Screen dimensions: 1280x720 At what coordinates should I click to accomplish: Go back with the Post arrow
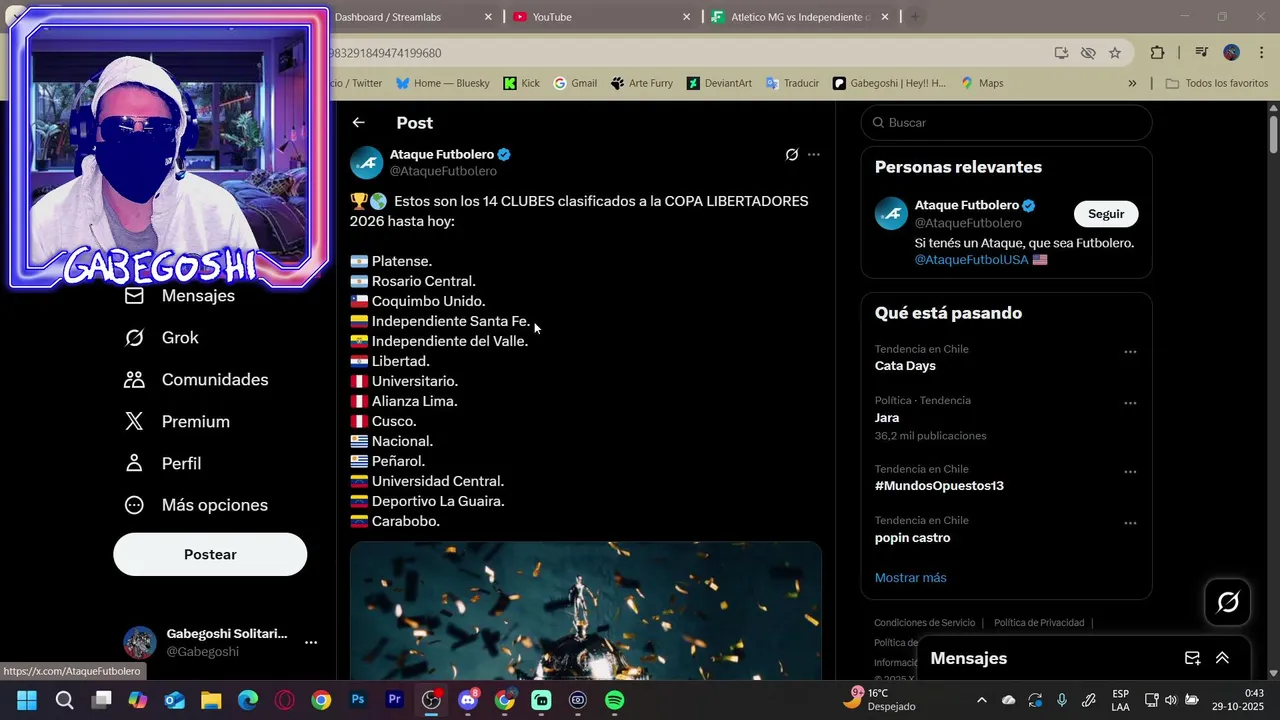click(x=358, y=122)
